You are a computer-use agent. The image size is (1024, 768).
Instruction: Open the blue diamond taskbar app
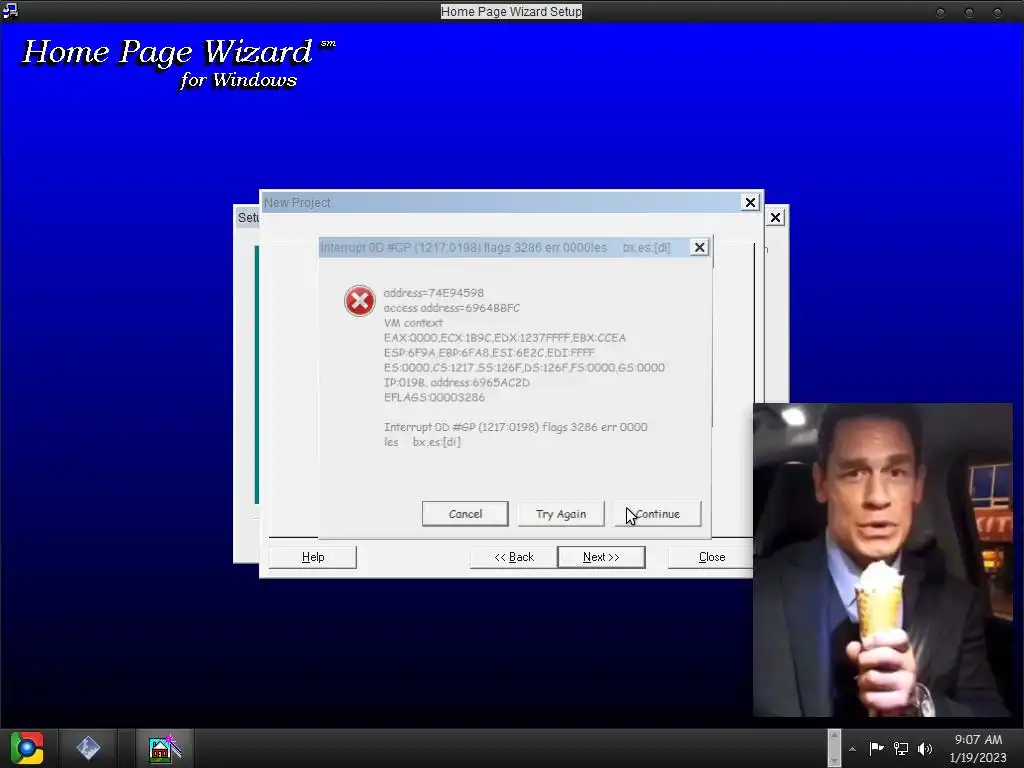point(88,748)
